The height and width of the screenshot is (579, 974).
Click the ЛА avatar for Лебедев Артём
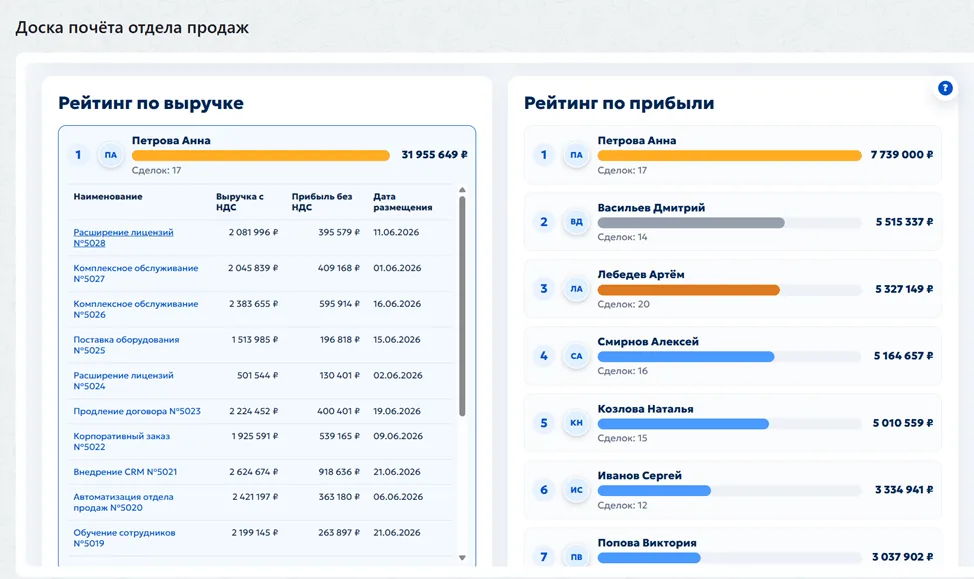(576, 289)
